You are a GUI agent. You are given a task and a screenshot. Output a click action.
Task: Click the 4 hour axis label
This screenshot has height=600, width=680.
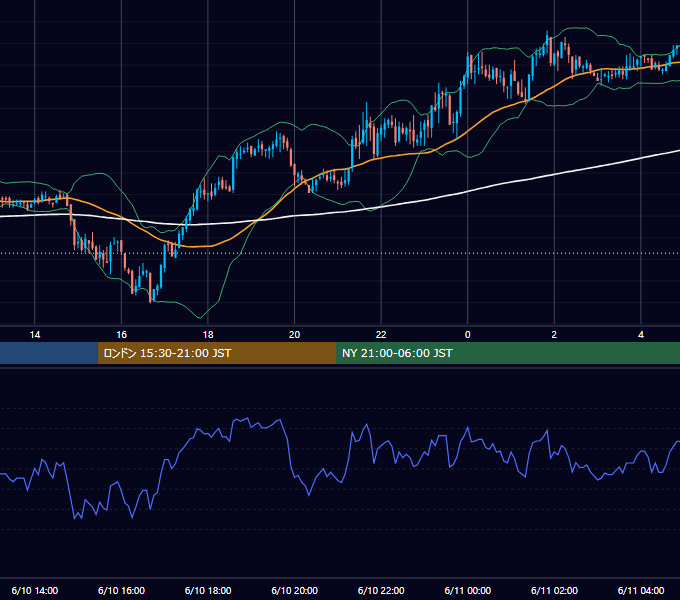pos(641,335)
